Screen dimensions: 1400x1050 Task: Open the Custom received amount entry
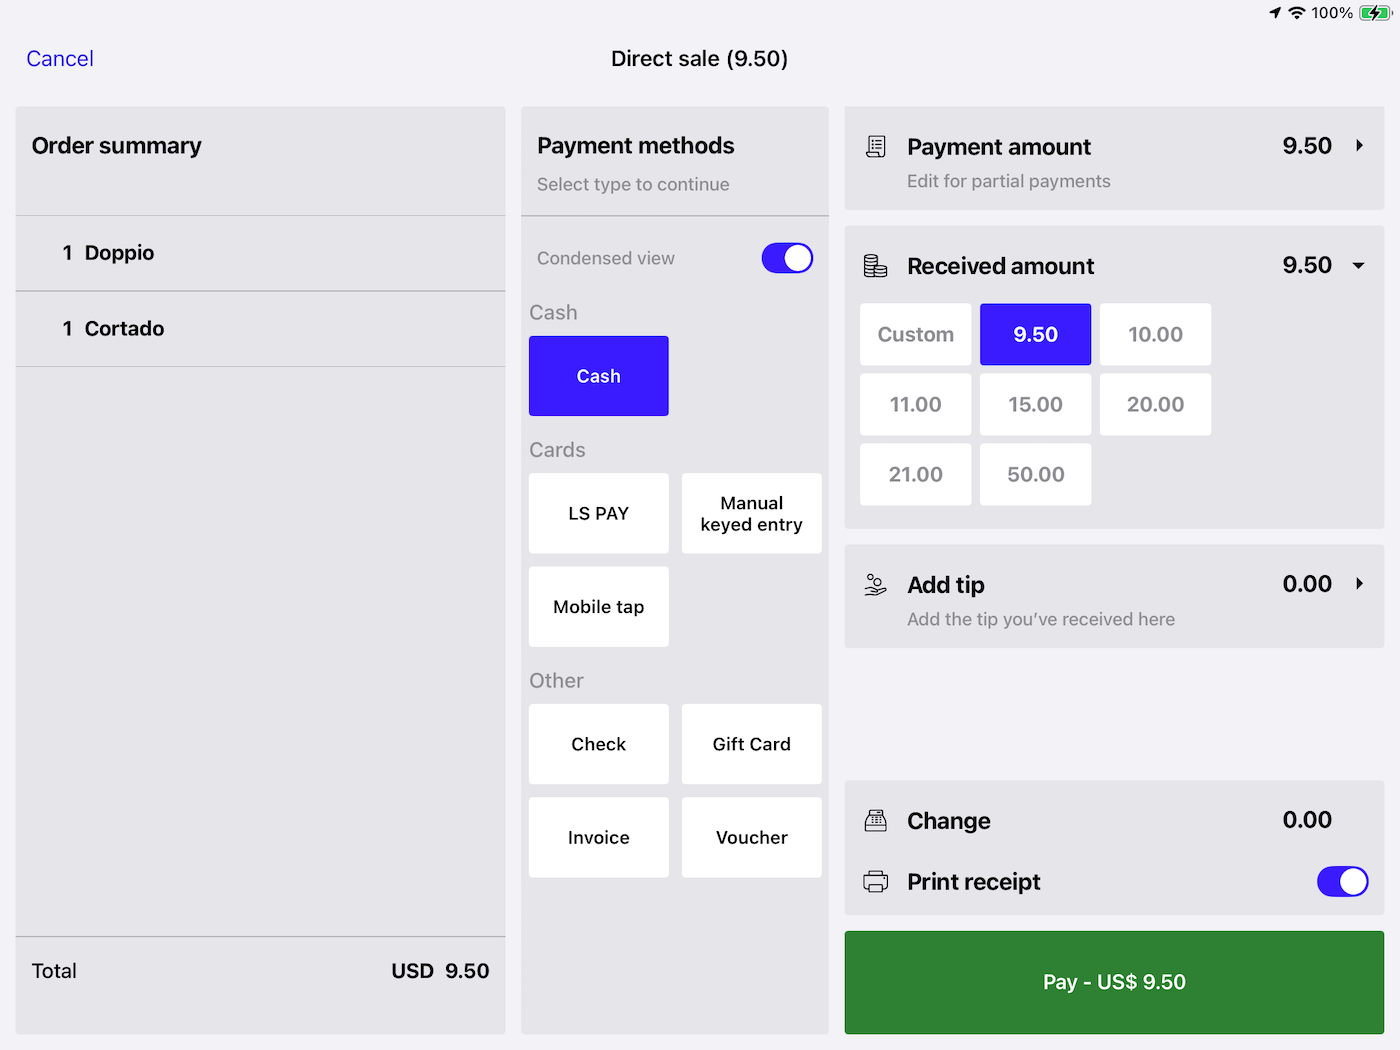point(915,334)
